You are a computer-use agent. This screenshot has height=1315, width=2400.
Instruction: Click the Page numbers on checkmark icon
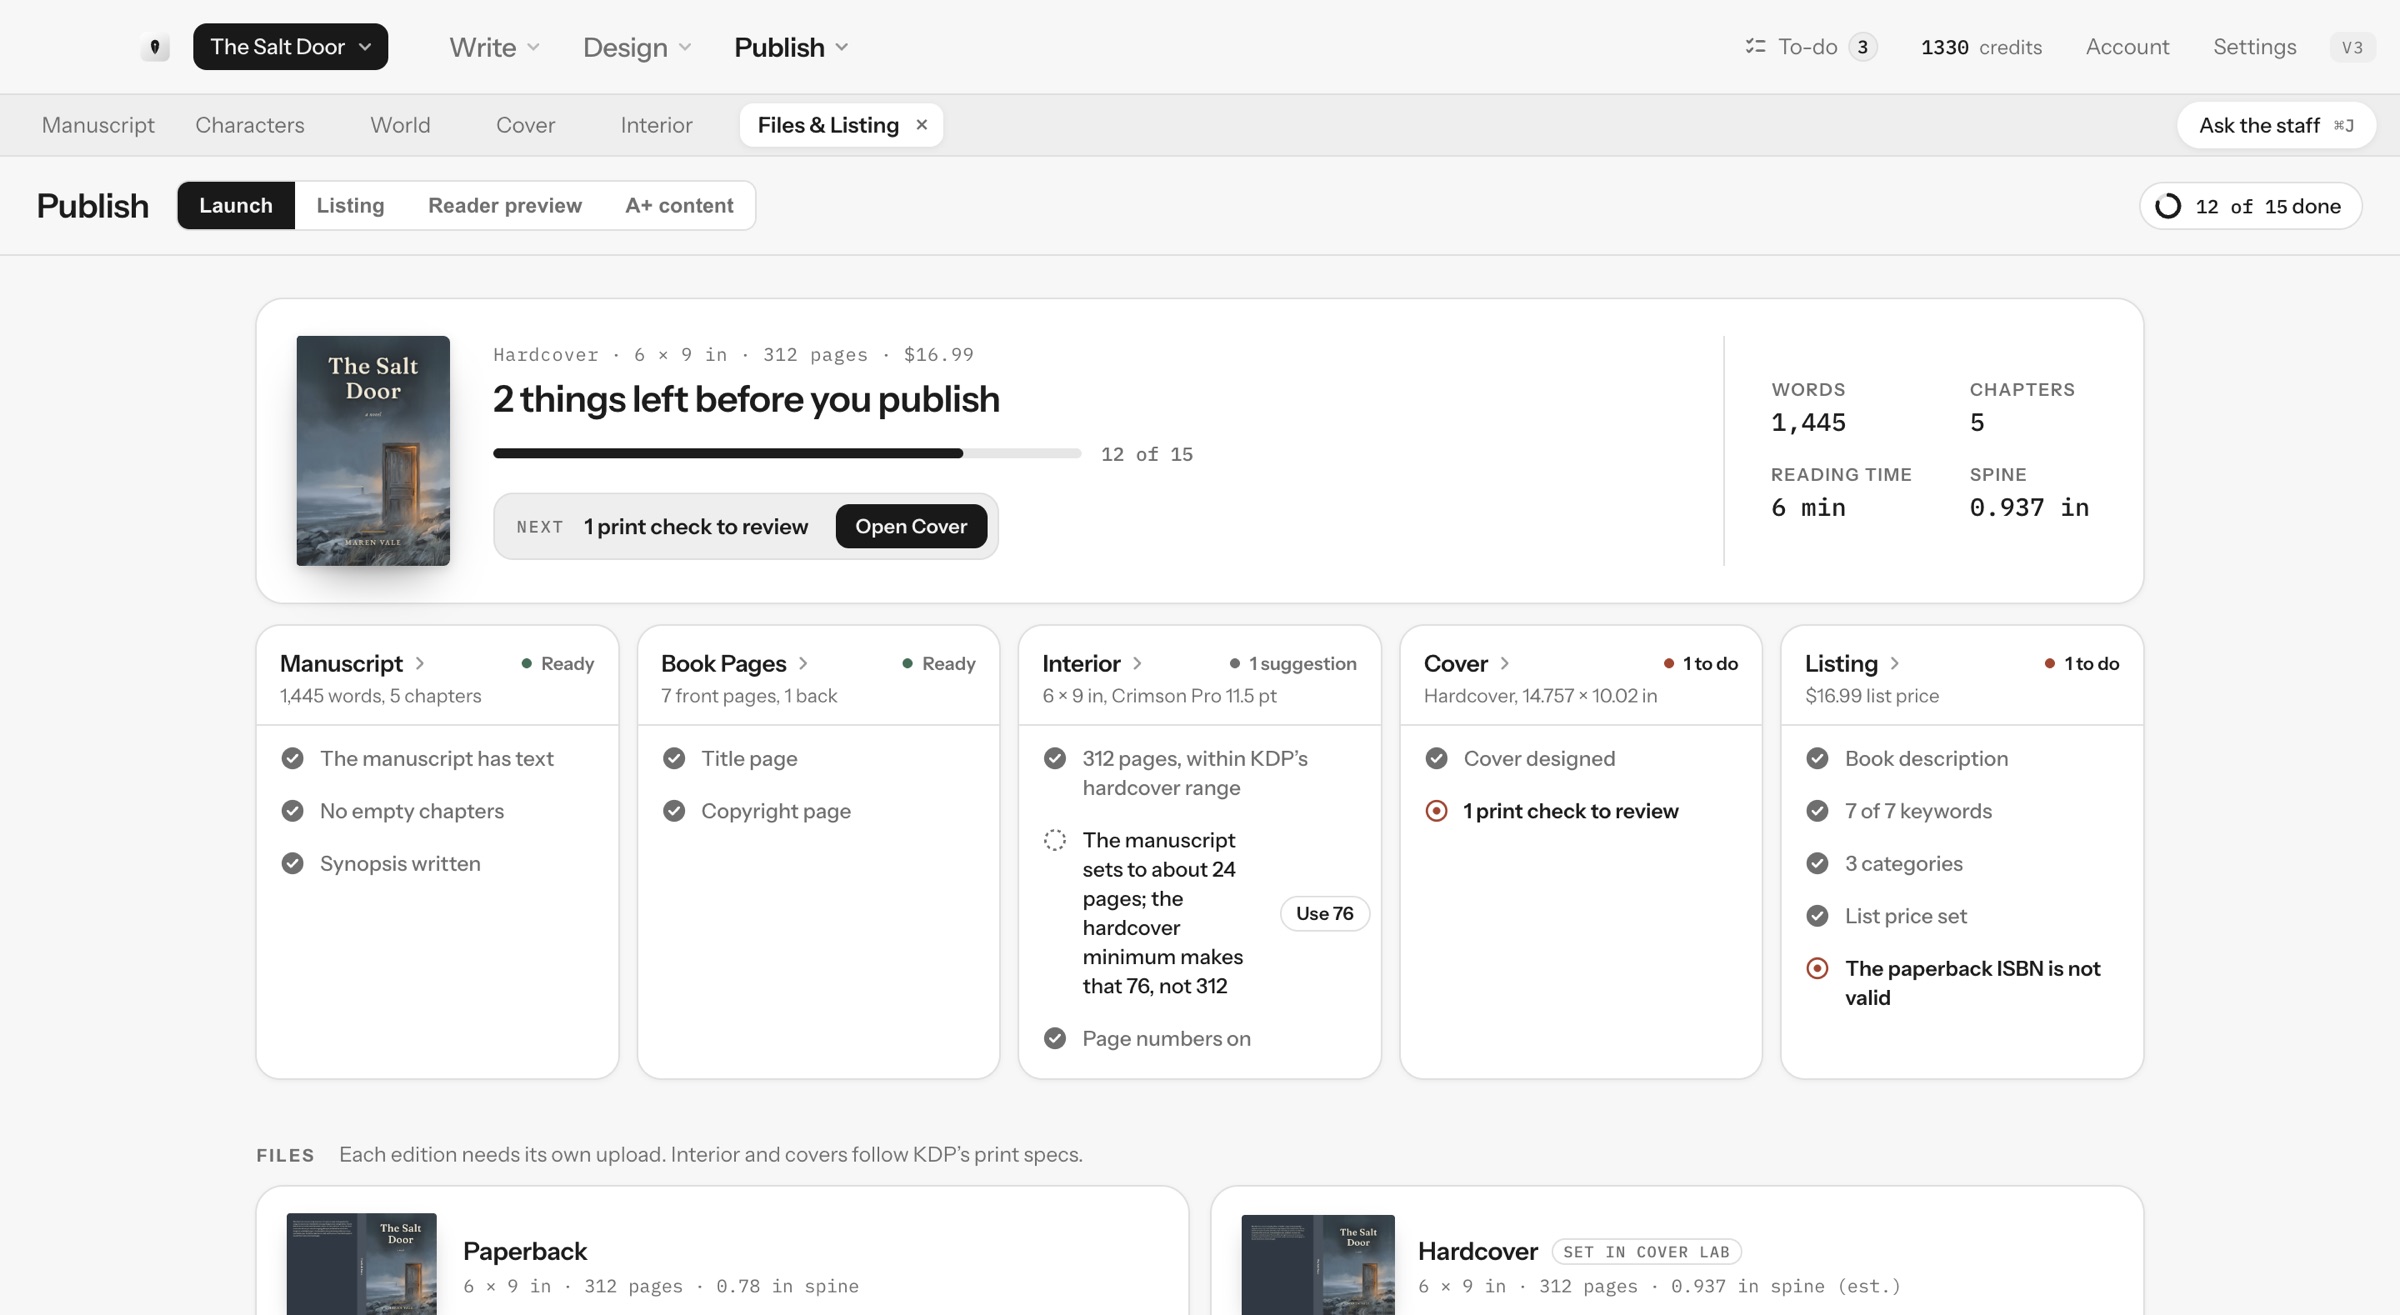point(1054,1038)
